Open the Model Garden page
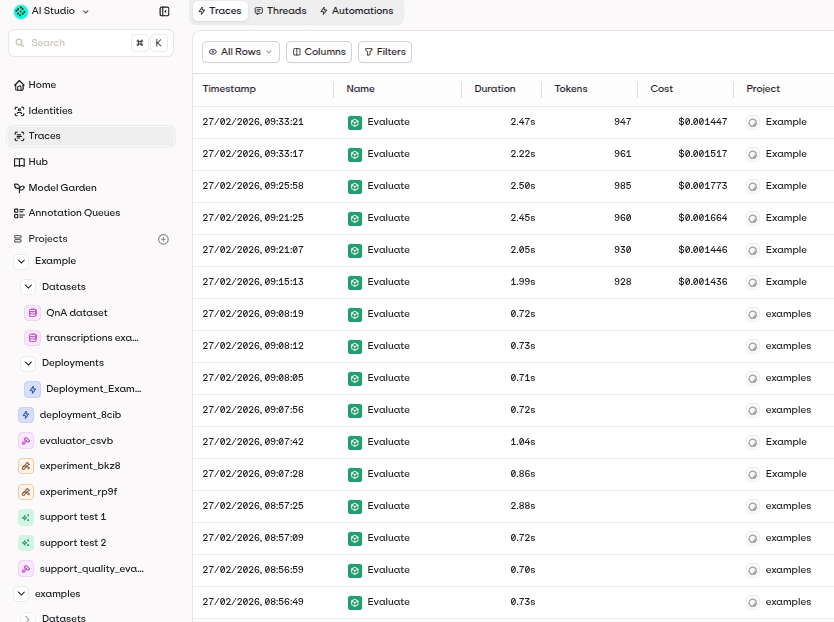The width and height of the screenshot is (834, 622). (62, 187)
